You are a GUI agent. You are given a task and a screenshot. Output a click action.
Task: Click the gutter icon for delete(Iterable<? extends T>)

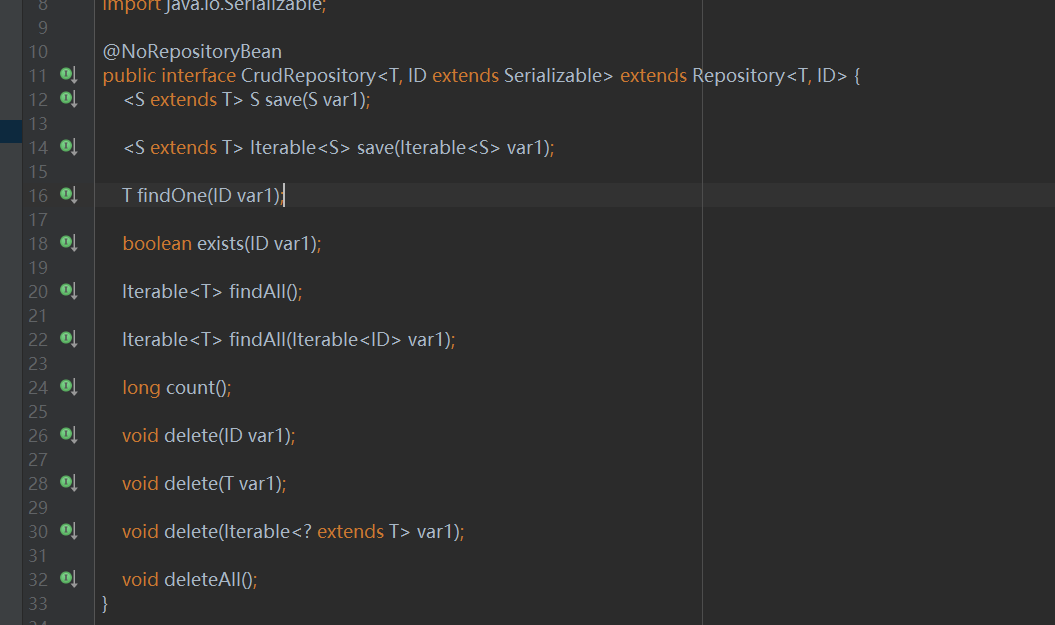(x=68, y=531)
